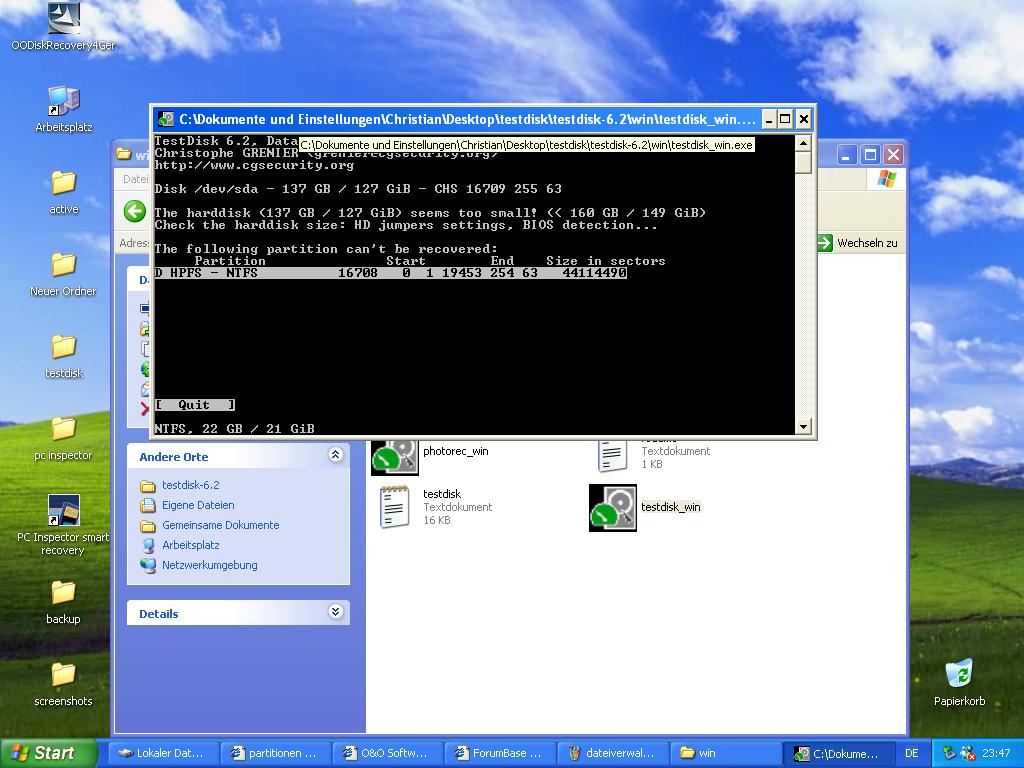The image size is (1024, 768).
Task: Click C:\Dokume... console taskbar item
Action: tap(837, 754)
